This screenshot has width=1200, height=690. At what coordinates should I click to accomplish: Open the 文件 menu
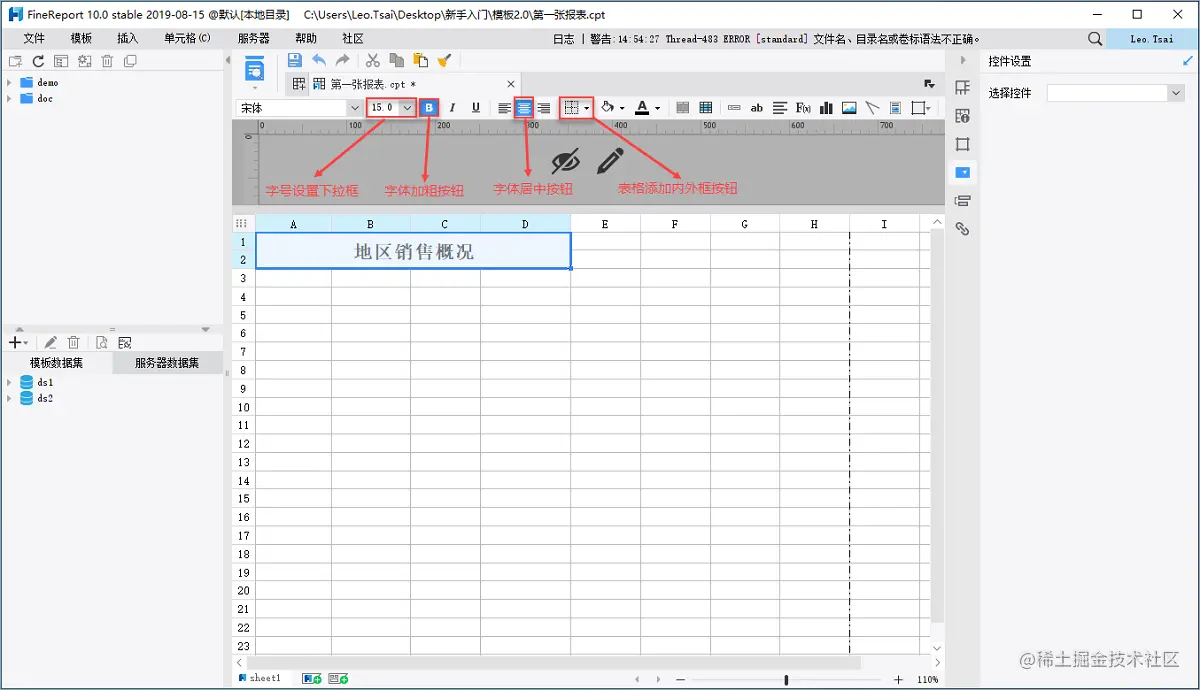point(34,38)
